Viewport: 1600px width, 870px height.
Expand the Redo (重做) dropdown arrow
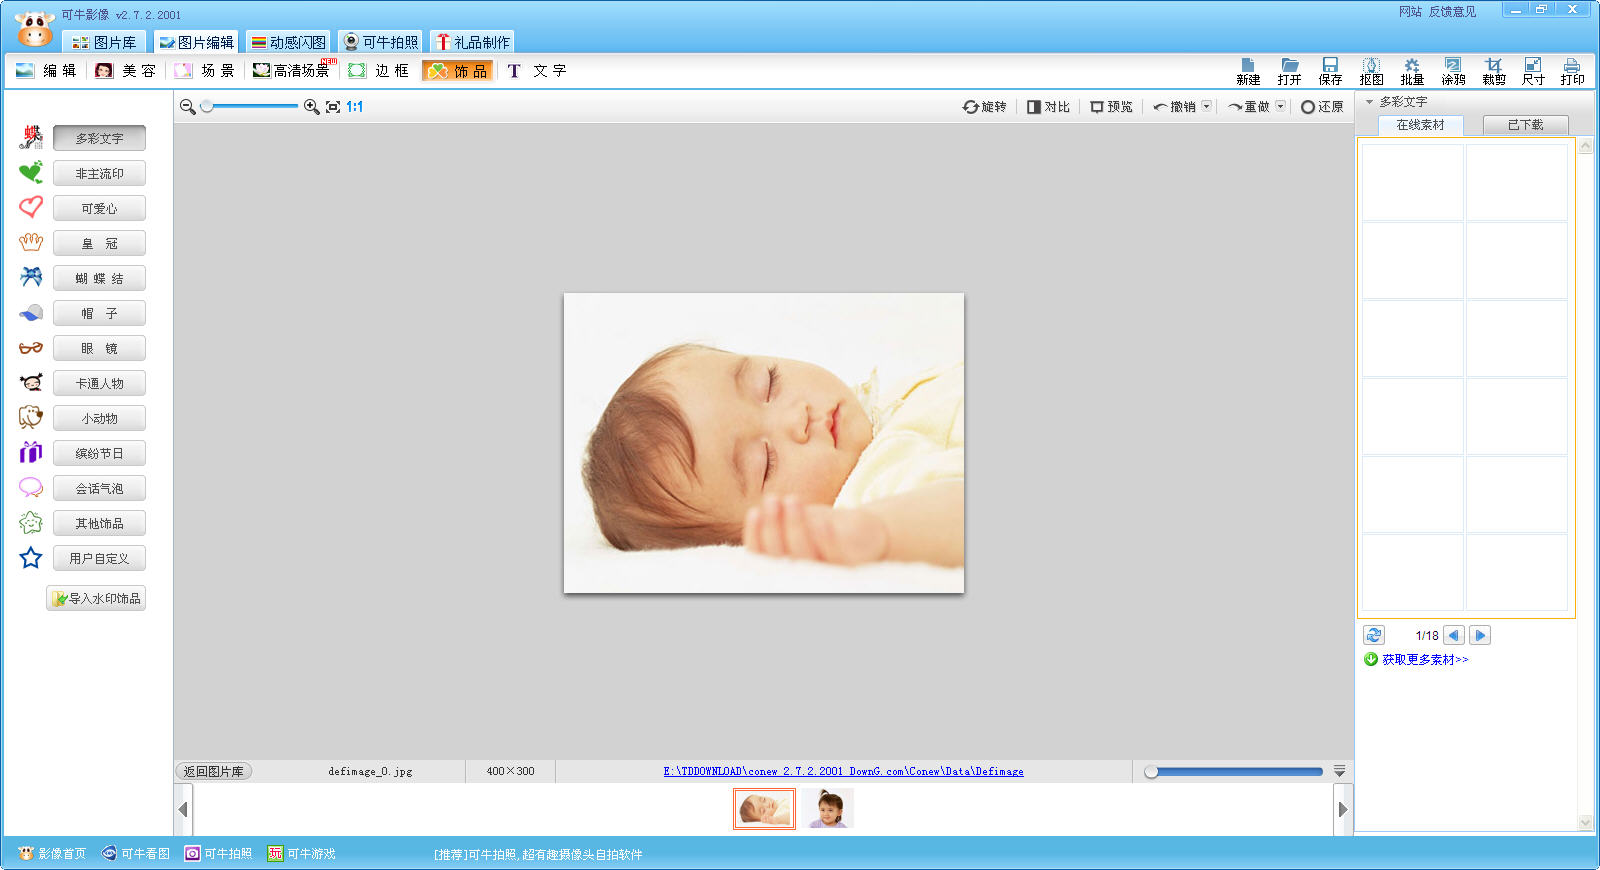pos(1280,106)
